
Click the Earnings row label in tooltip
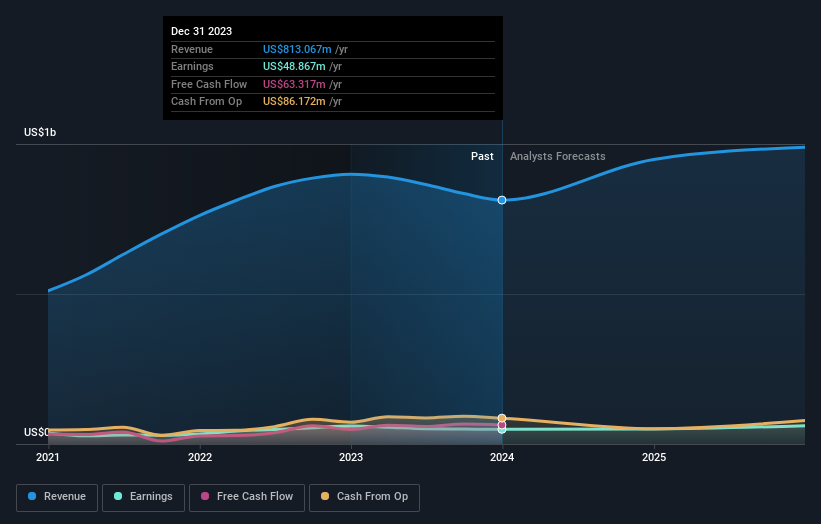[x=192, y=66]
